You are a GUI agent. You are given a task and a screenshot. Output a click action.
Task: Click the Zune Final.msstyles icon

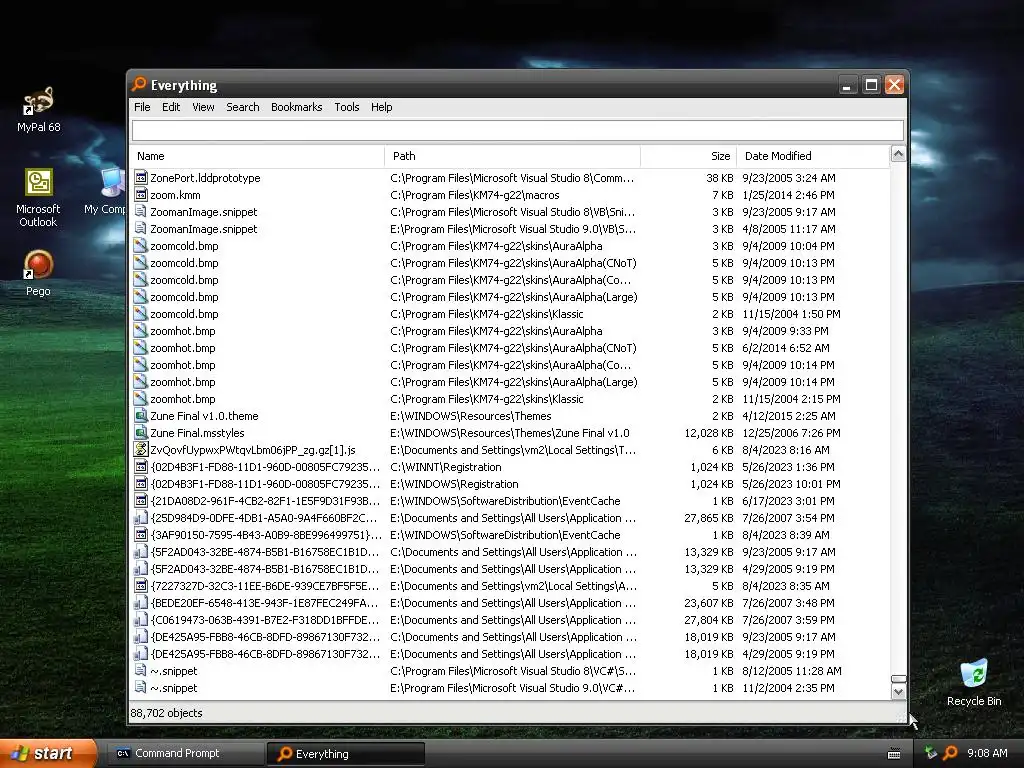point(140,432)
